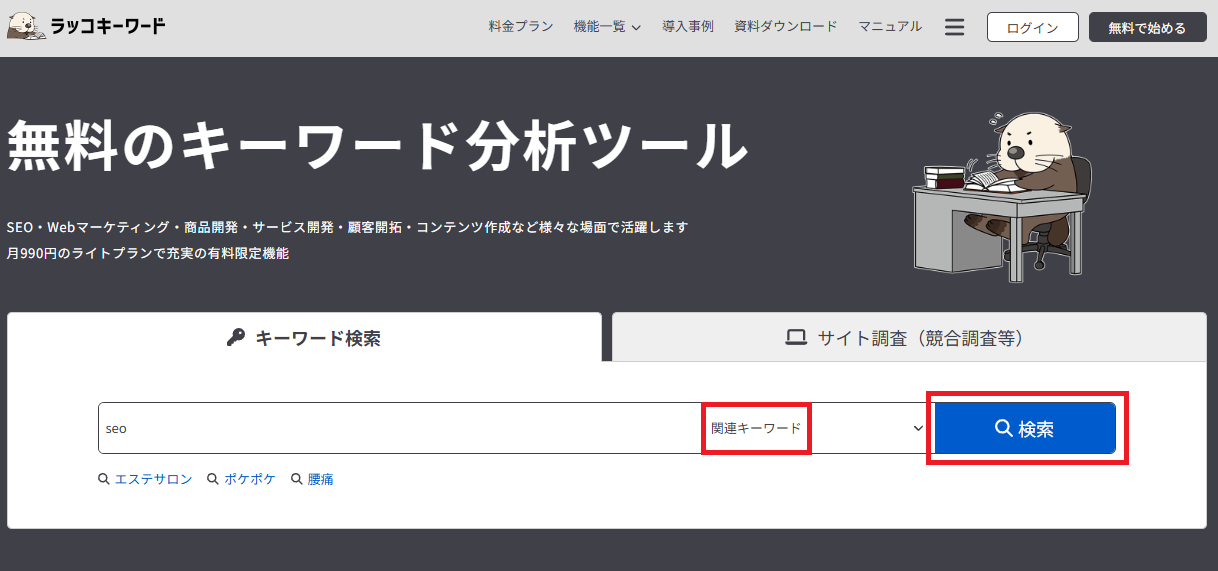
Task: Switch to the キーワード検索 tab
Action: (304, 337)
